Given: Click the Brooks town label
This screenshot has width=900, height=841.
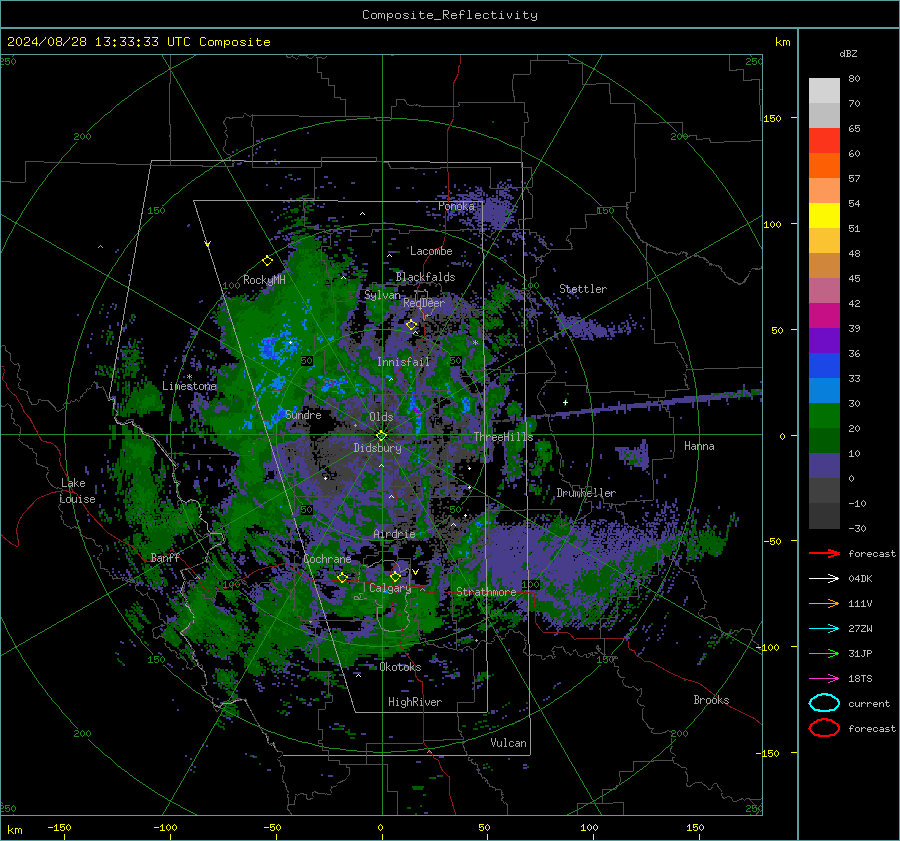Looking at the screenshot, I should pyautogui.click(x=711, y=700).
